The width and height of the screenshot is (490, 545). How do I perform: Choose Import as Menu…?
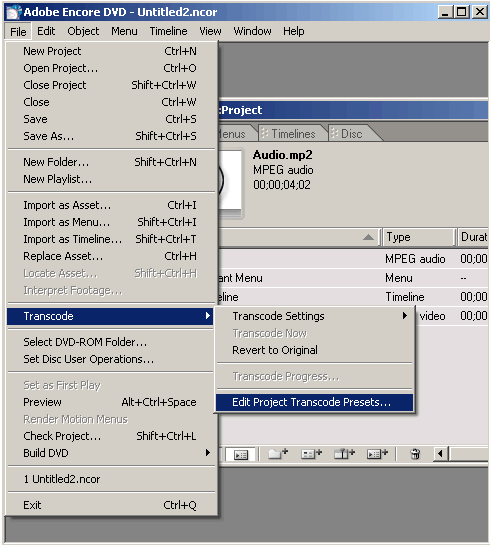click(111, 222)
